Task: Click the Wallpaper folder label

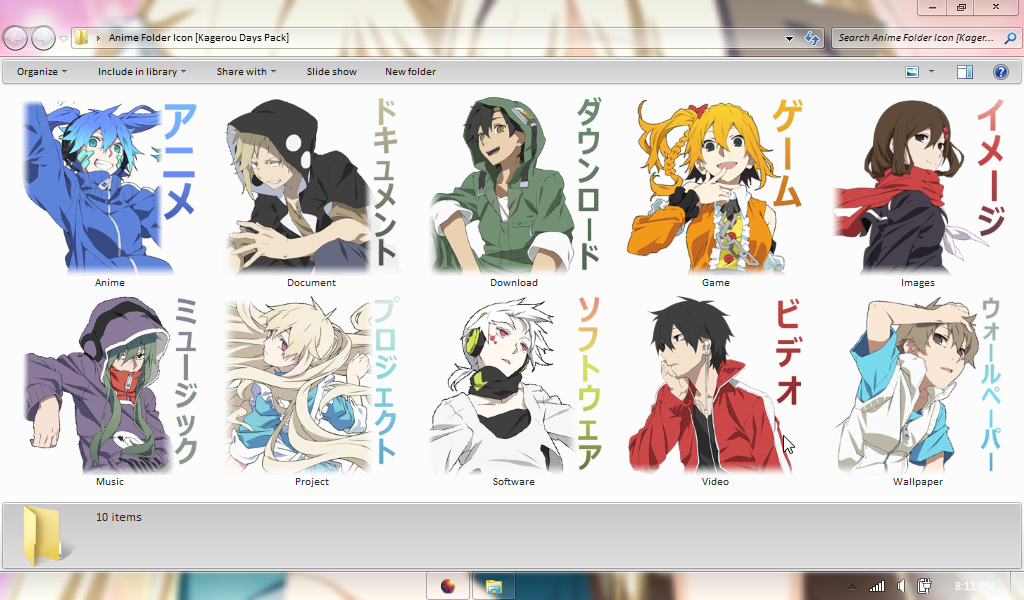Action: (x=918, y=482)
